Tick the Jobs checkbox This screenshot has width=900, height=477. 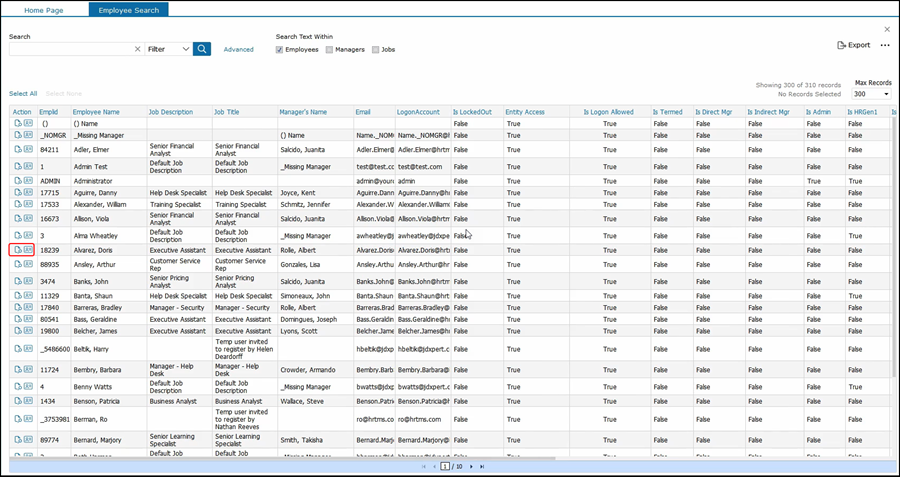pos(376,49)
